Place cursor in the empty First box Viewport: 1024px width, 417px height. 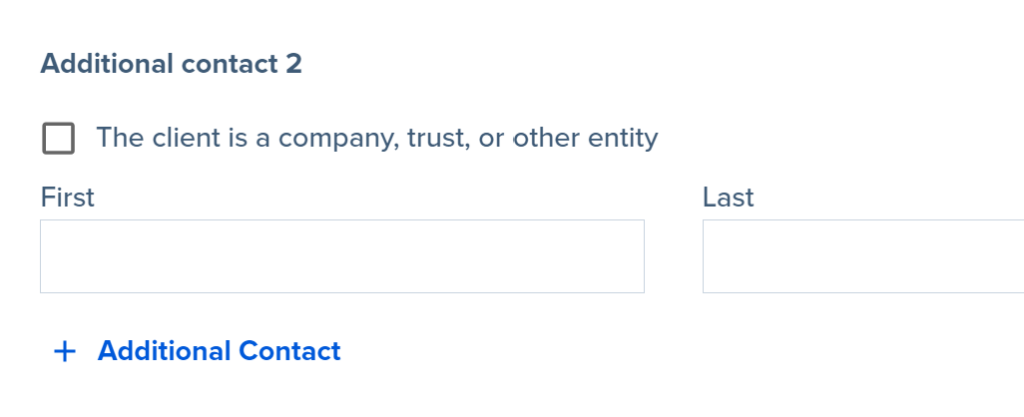[342, 257]
